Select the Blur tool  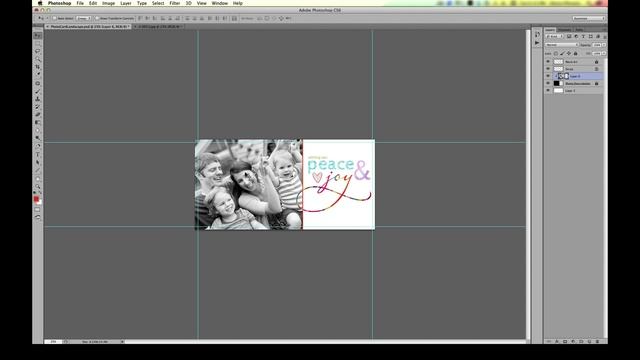click(x=38, y=131)
